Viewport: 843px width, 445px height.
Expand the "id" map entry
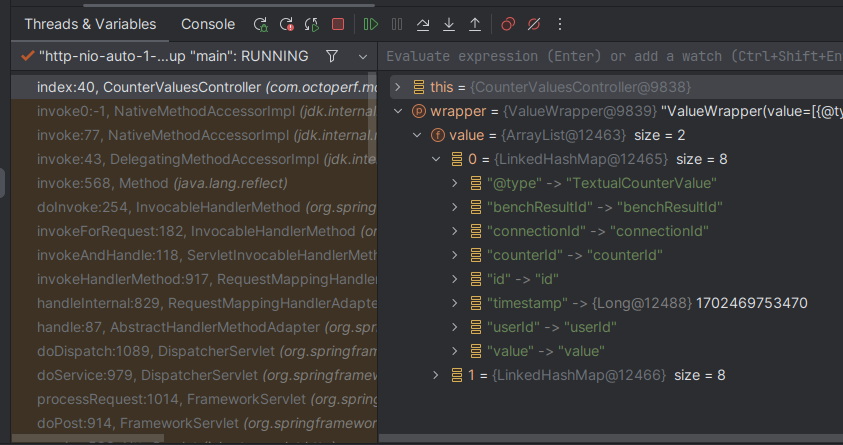click(455, 279)
